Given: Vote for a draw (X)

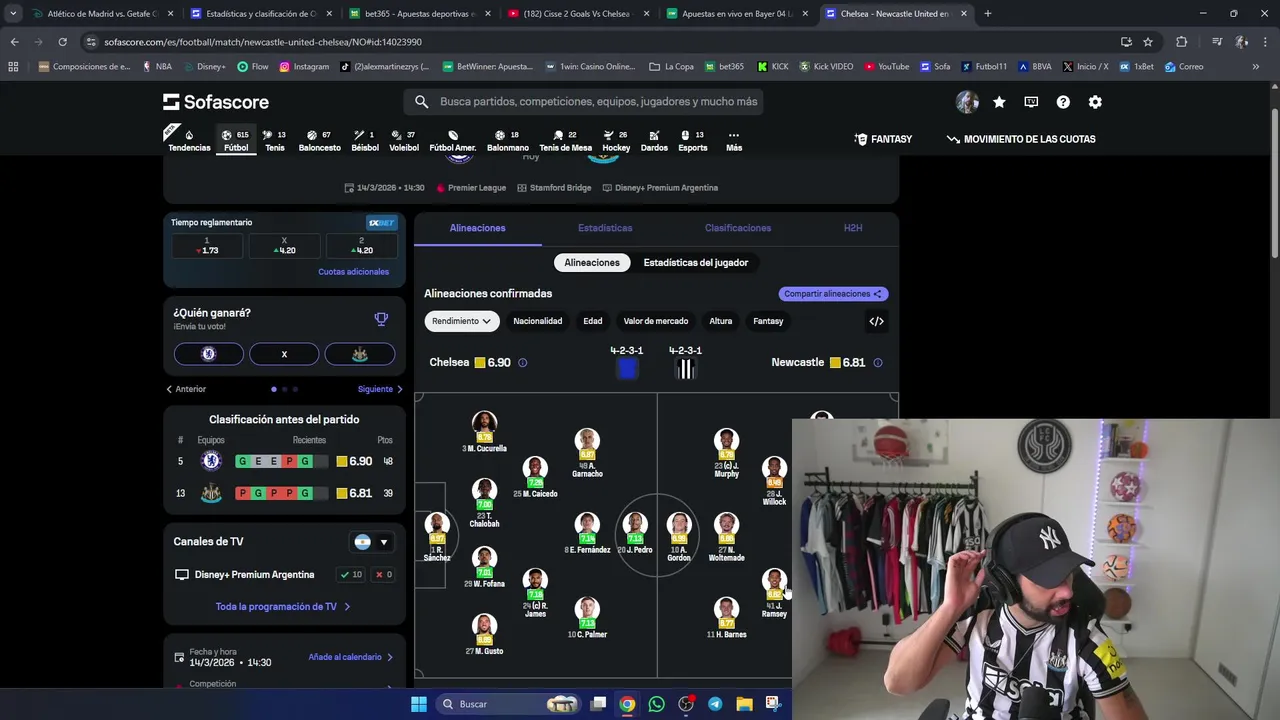Looking at the screenshot, I should 284,354.
